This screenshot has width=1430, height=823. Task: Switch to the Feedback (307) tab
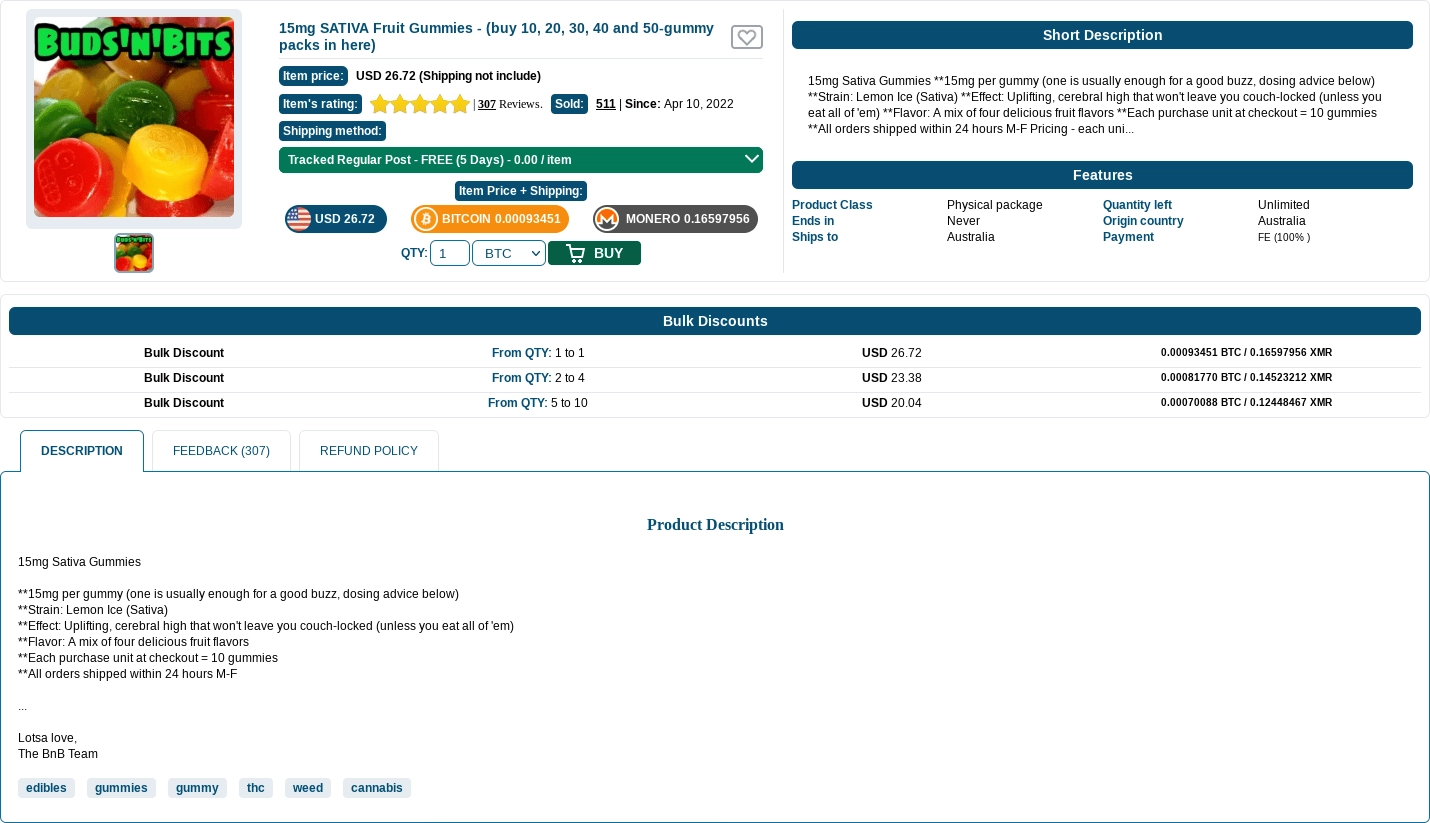[x=221, y=451]
